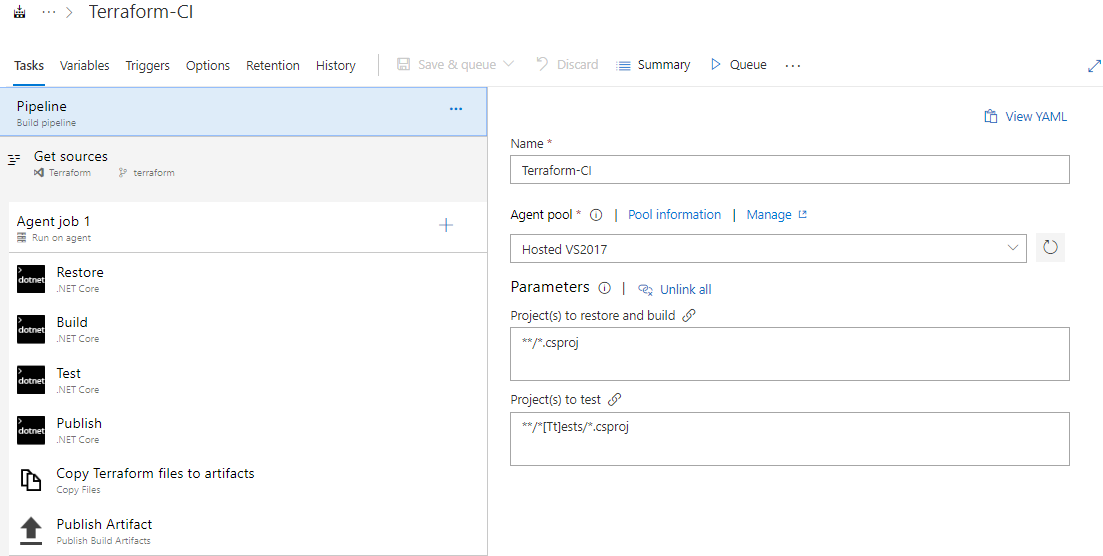The image size is (1103, 556).
Task: Click the terraform branch icon
Action: pyautogui.click(x=123, y=172)
